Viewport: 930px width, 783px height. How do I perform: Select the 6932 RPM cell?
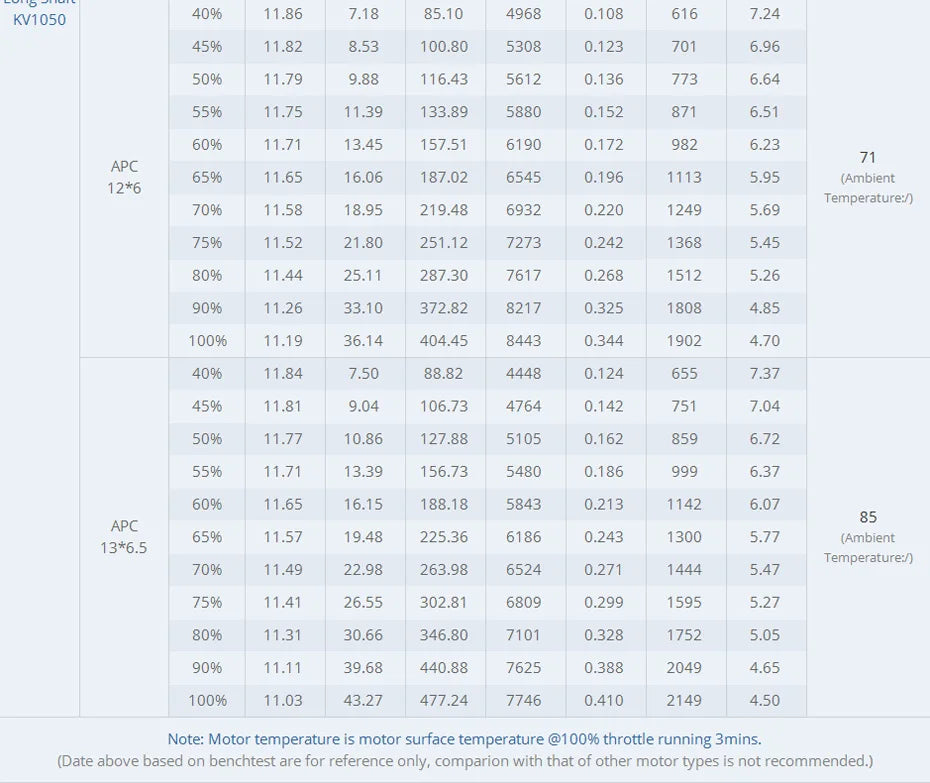pos(524,210)
